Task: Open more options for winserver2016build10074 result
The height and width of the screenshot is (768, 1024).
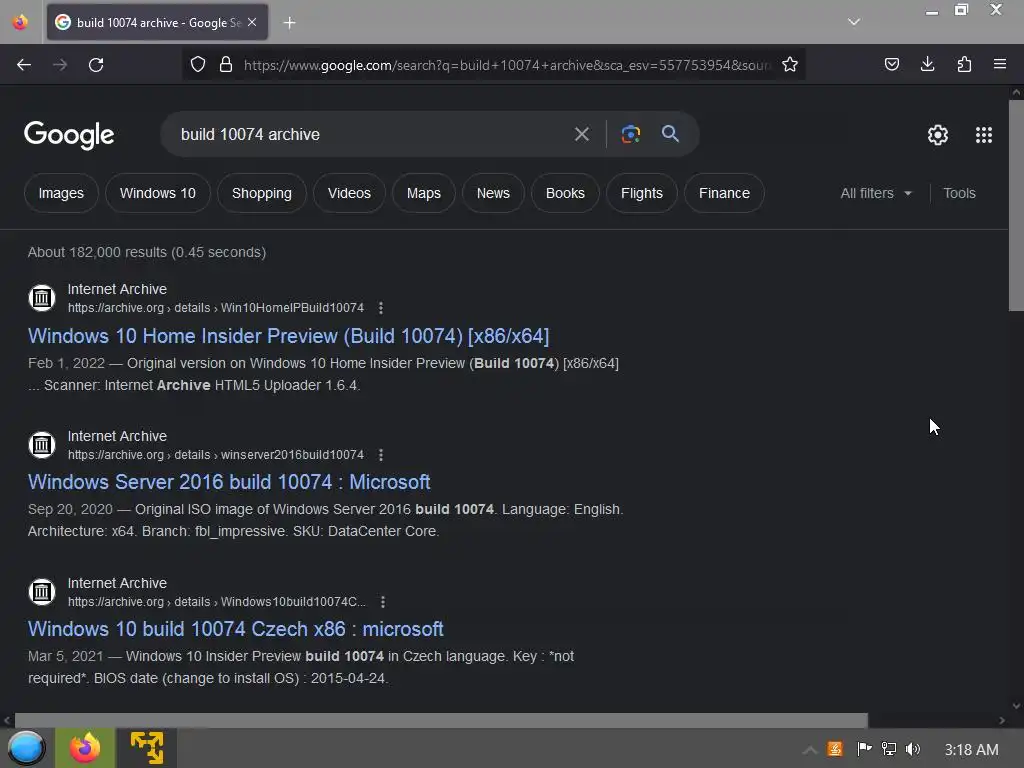Action: tap(381, 455)
